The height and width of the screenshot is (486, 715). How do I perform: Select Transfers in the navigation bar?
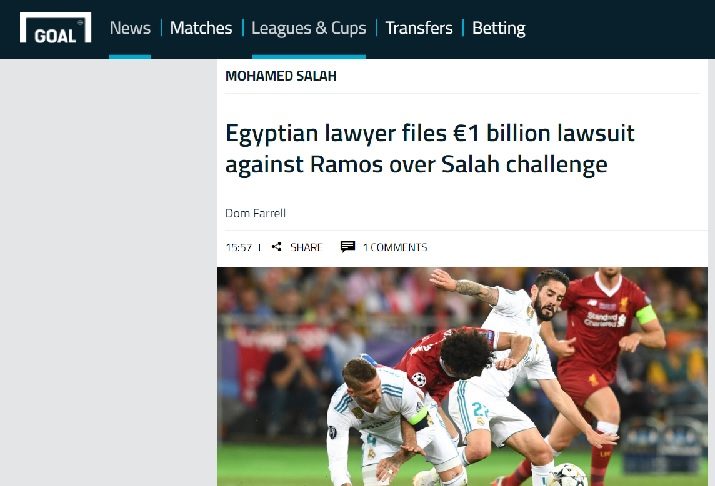tap(419, 28)
